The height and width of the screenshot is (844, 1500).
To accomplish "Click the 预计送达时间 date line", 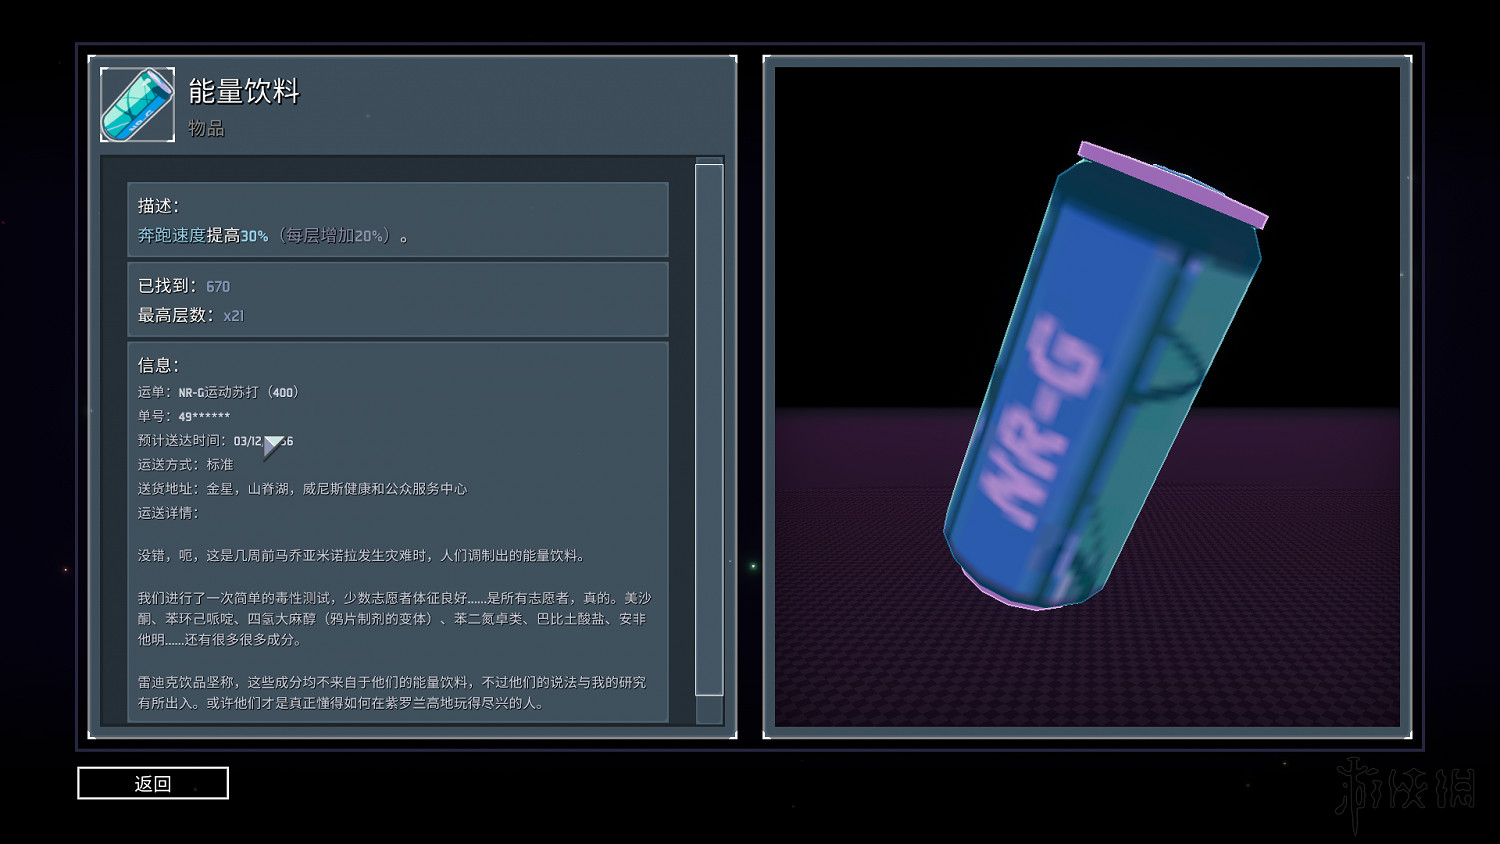I will [215, 441].
